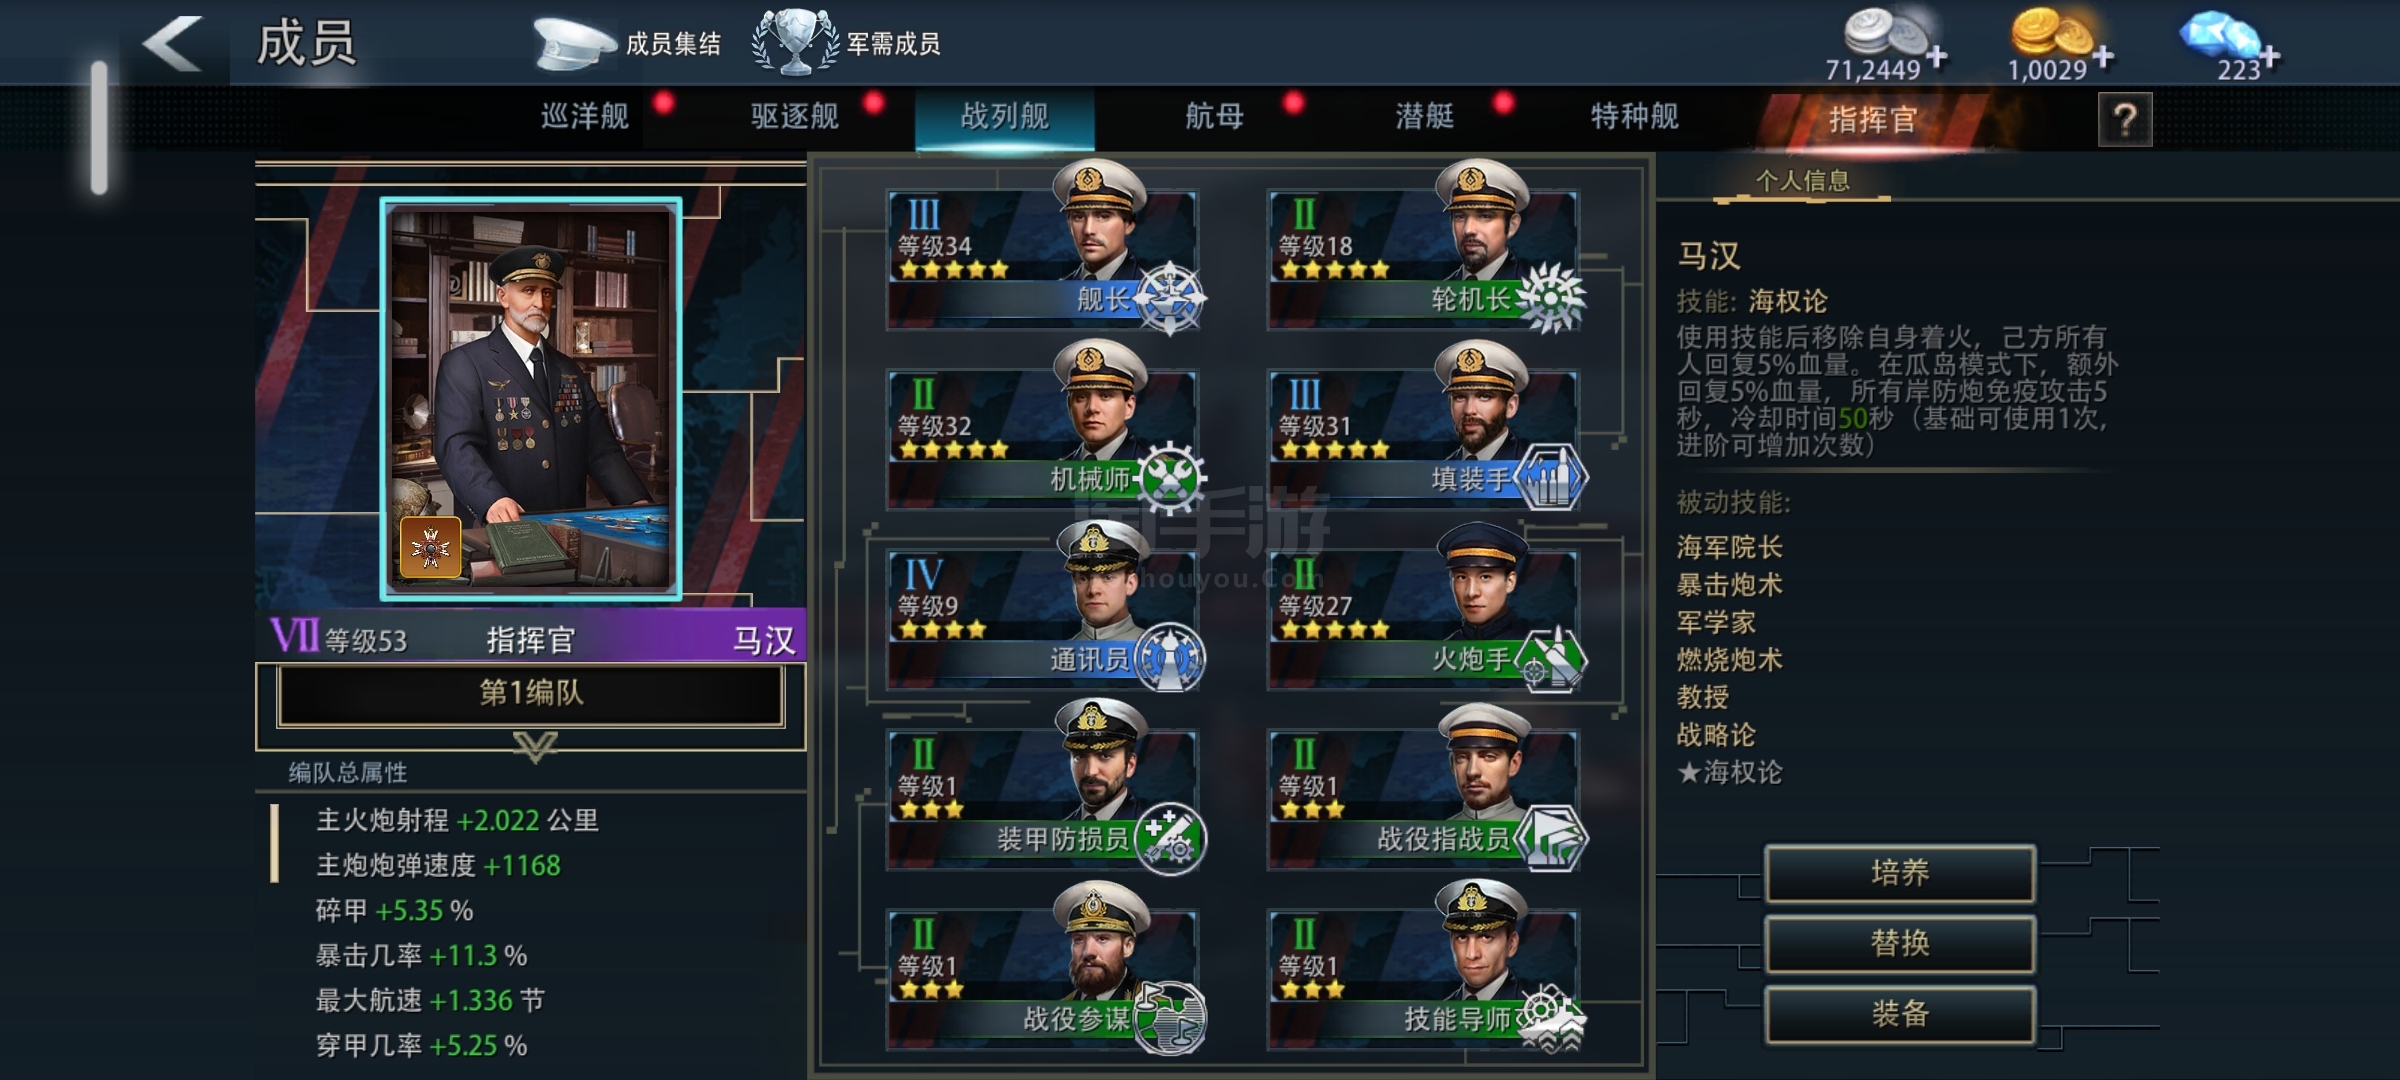The image size is (2400, 1080).
Task: Click the 替换 button
Action: pos(1900,944)
